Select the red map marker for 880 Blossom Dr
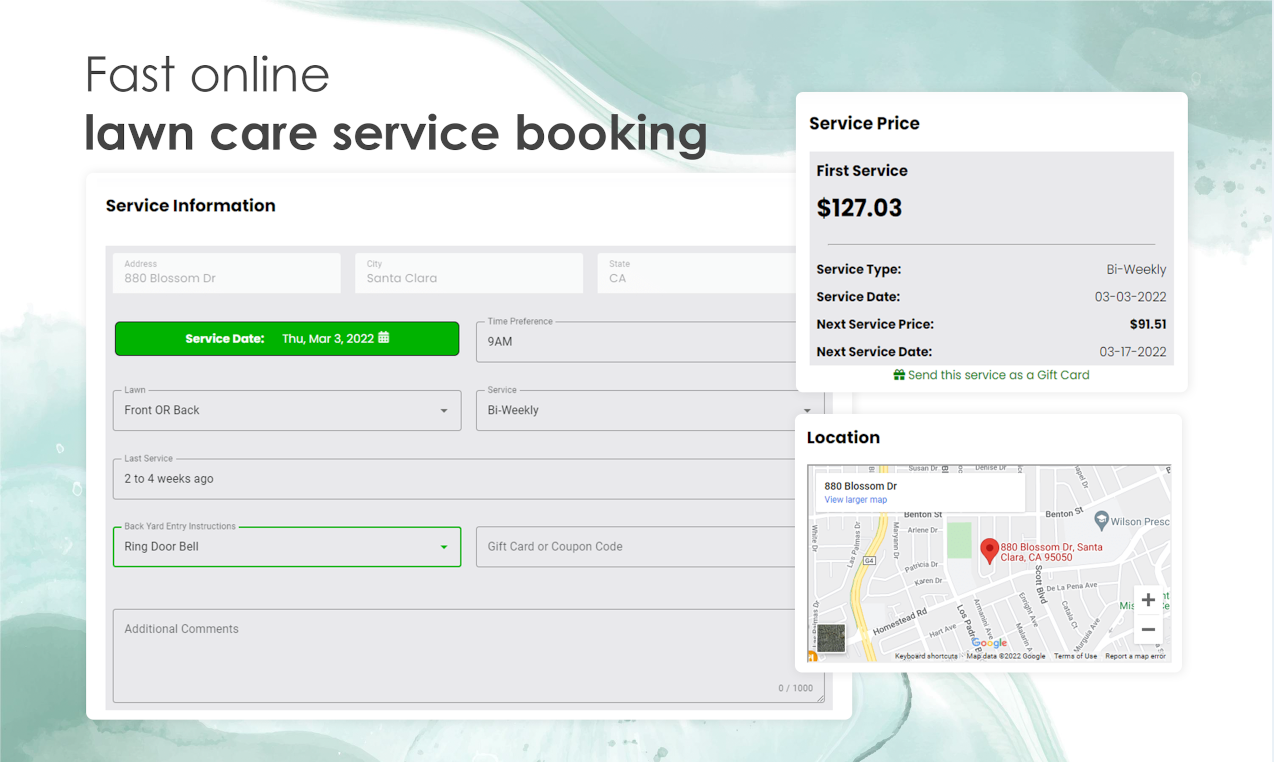Screen dimensions: 1274x762 pyautogui.click(x=990, y=550)
